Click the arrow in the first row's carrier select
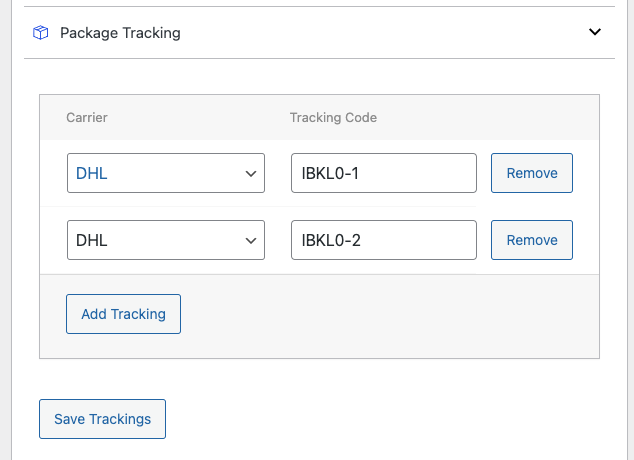 [251, 174]
